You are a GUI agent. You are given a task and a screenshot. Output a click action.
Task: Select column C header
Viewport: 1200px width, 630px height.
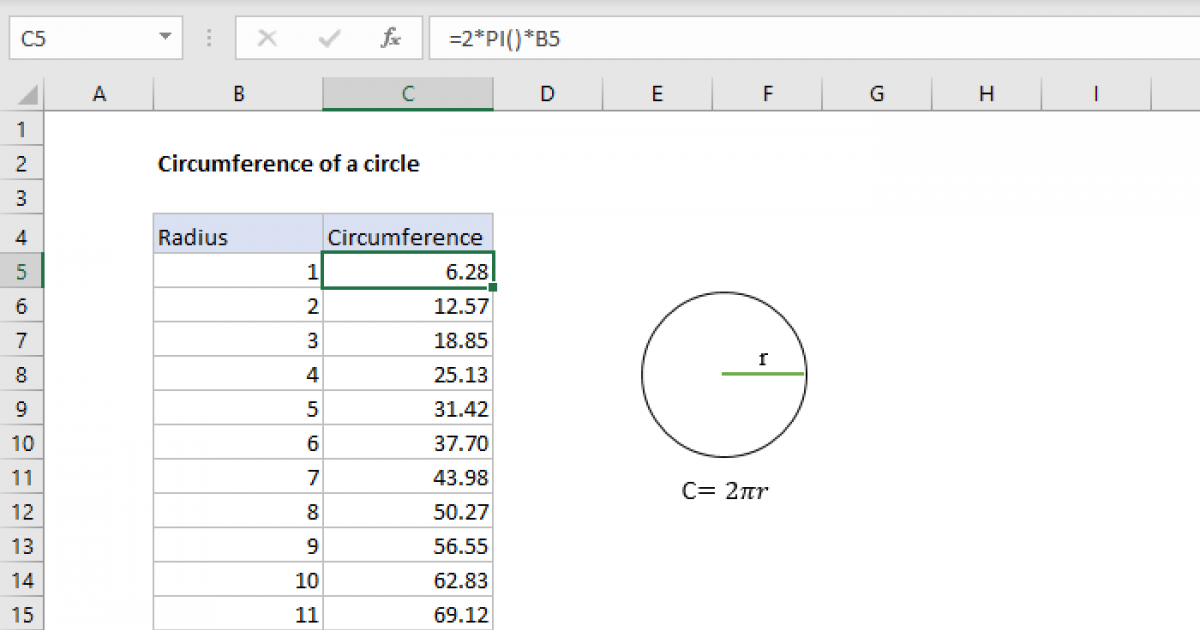coord(408,94)
